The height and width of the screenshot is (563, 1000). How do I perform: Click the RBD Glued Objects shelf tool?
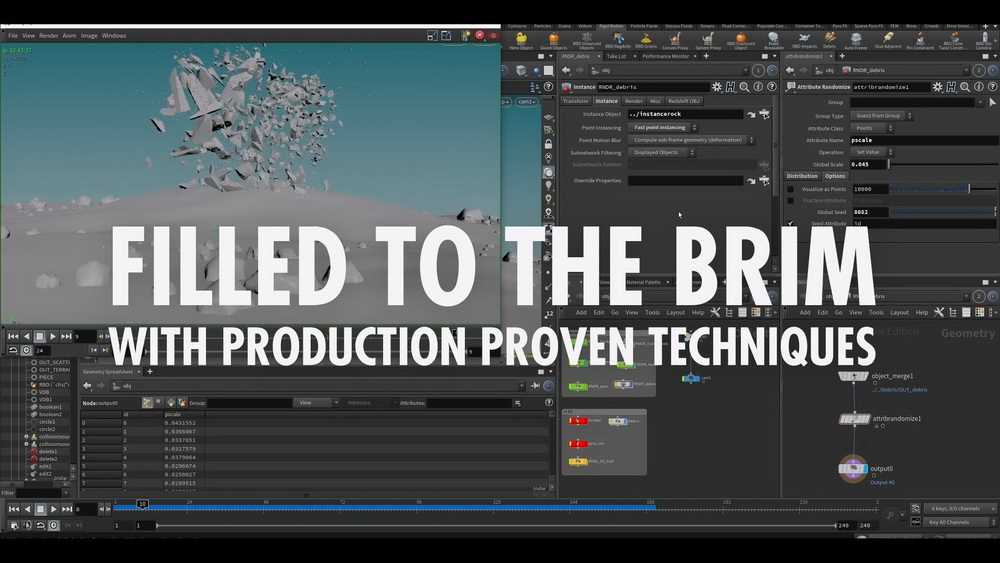[554, 41]
